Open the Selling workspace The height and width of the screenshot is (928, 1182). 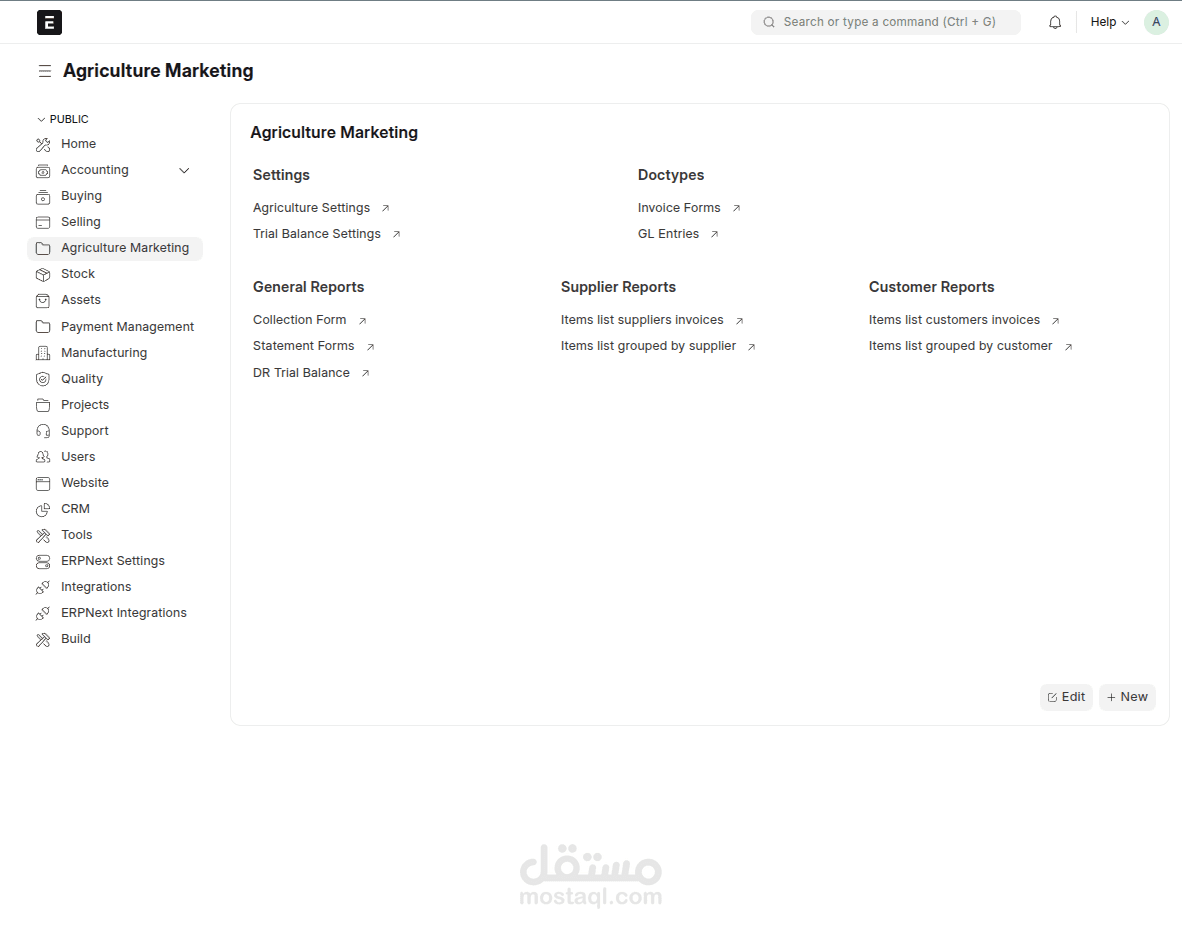[81, 221]
